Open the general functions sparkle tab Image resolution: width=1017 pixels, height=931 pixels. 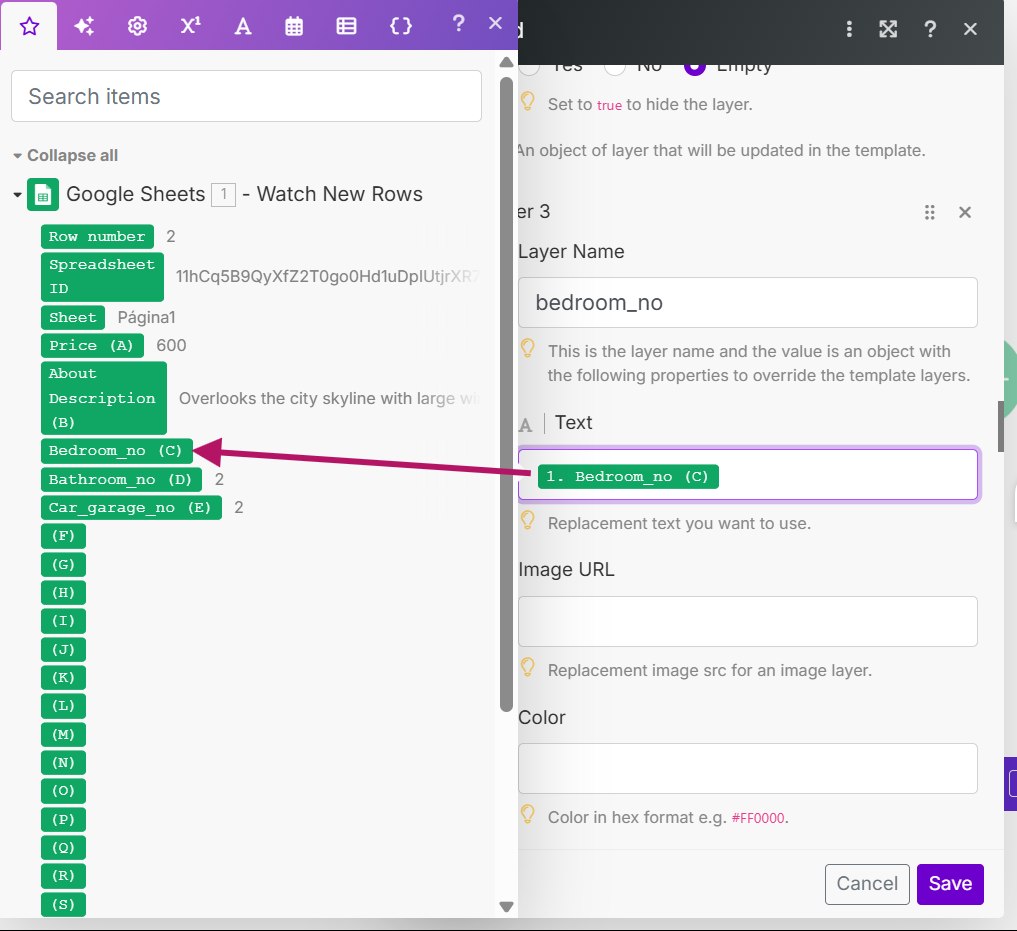coord(84,26)
